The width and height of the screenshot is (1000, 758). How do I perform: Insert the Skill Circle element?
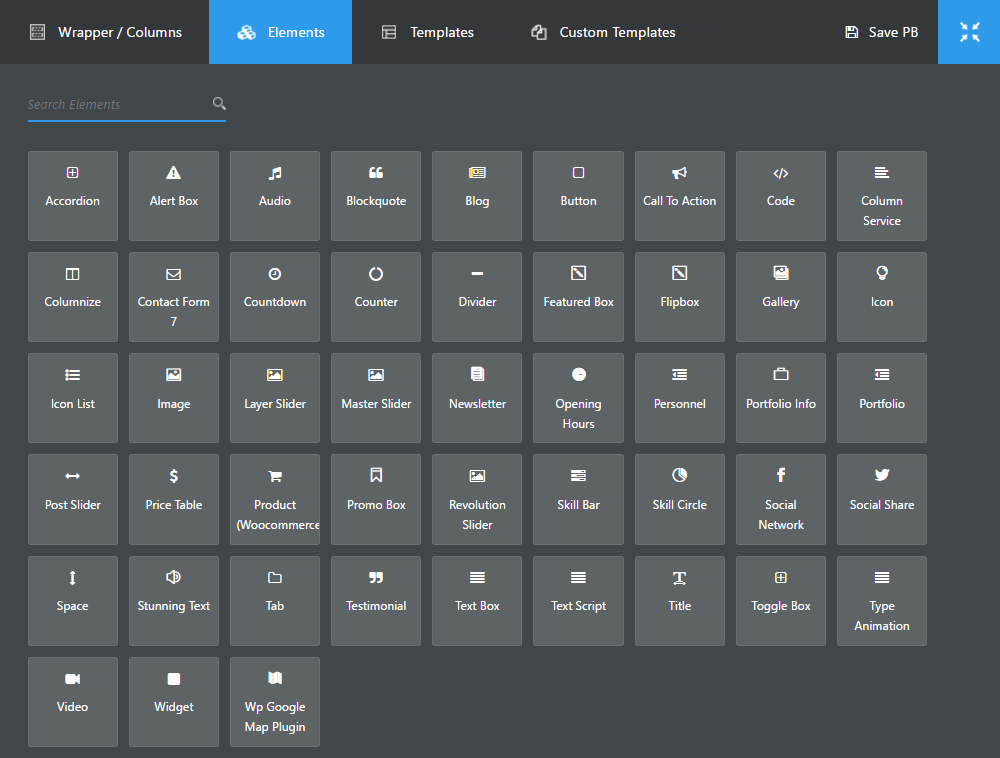[x=679, y=500]
